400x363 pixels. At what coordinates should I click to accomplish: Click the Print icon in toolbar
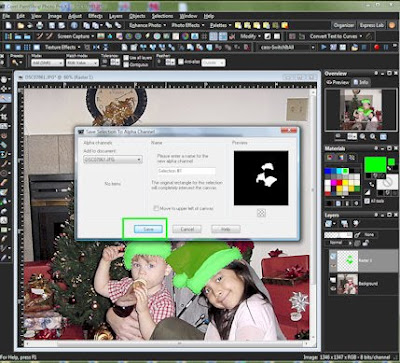(40, 25)
